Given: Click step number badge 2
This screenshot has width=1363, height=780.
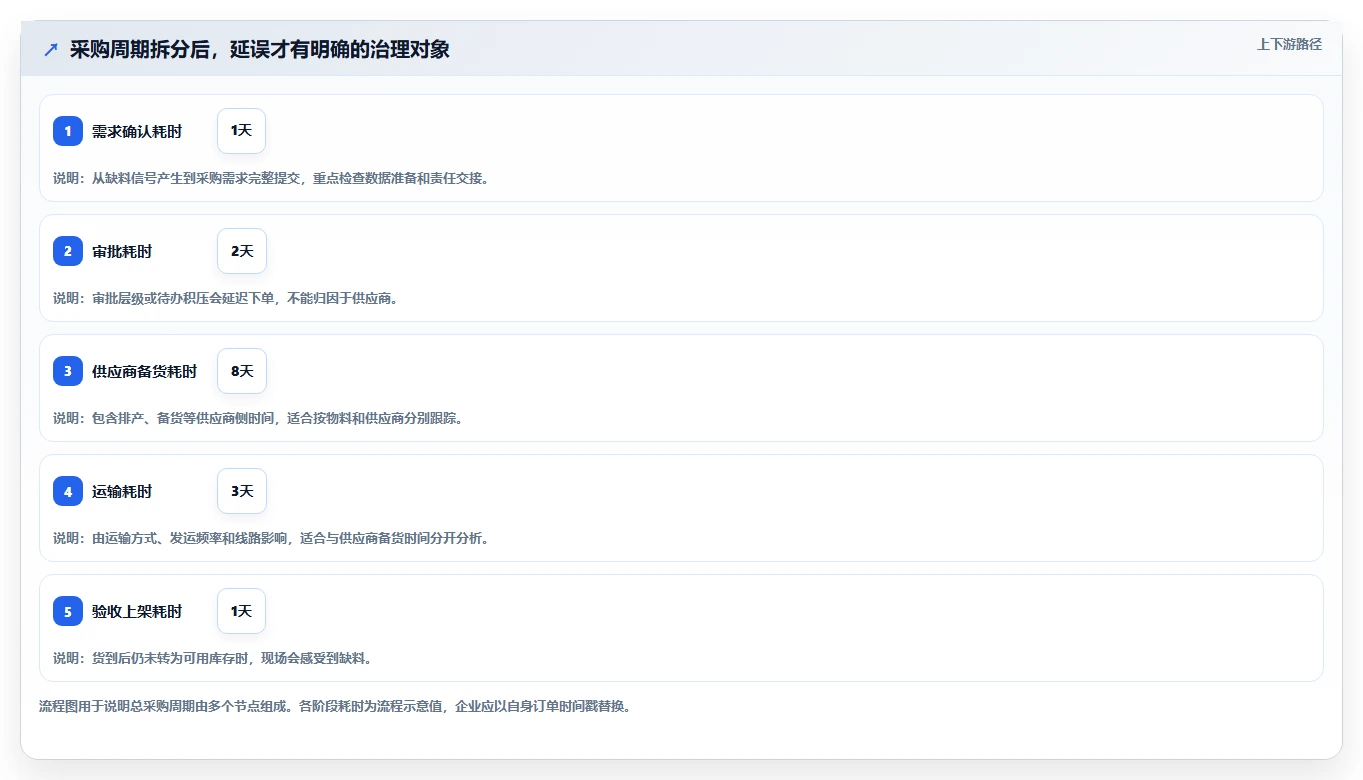Looking at the screenshot, I should coord(68,251).
